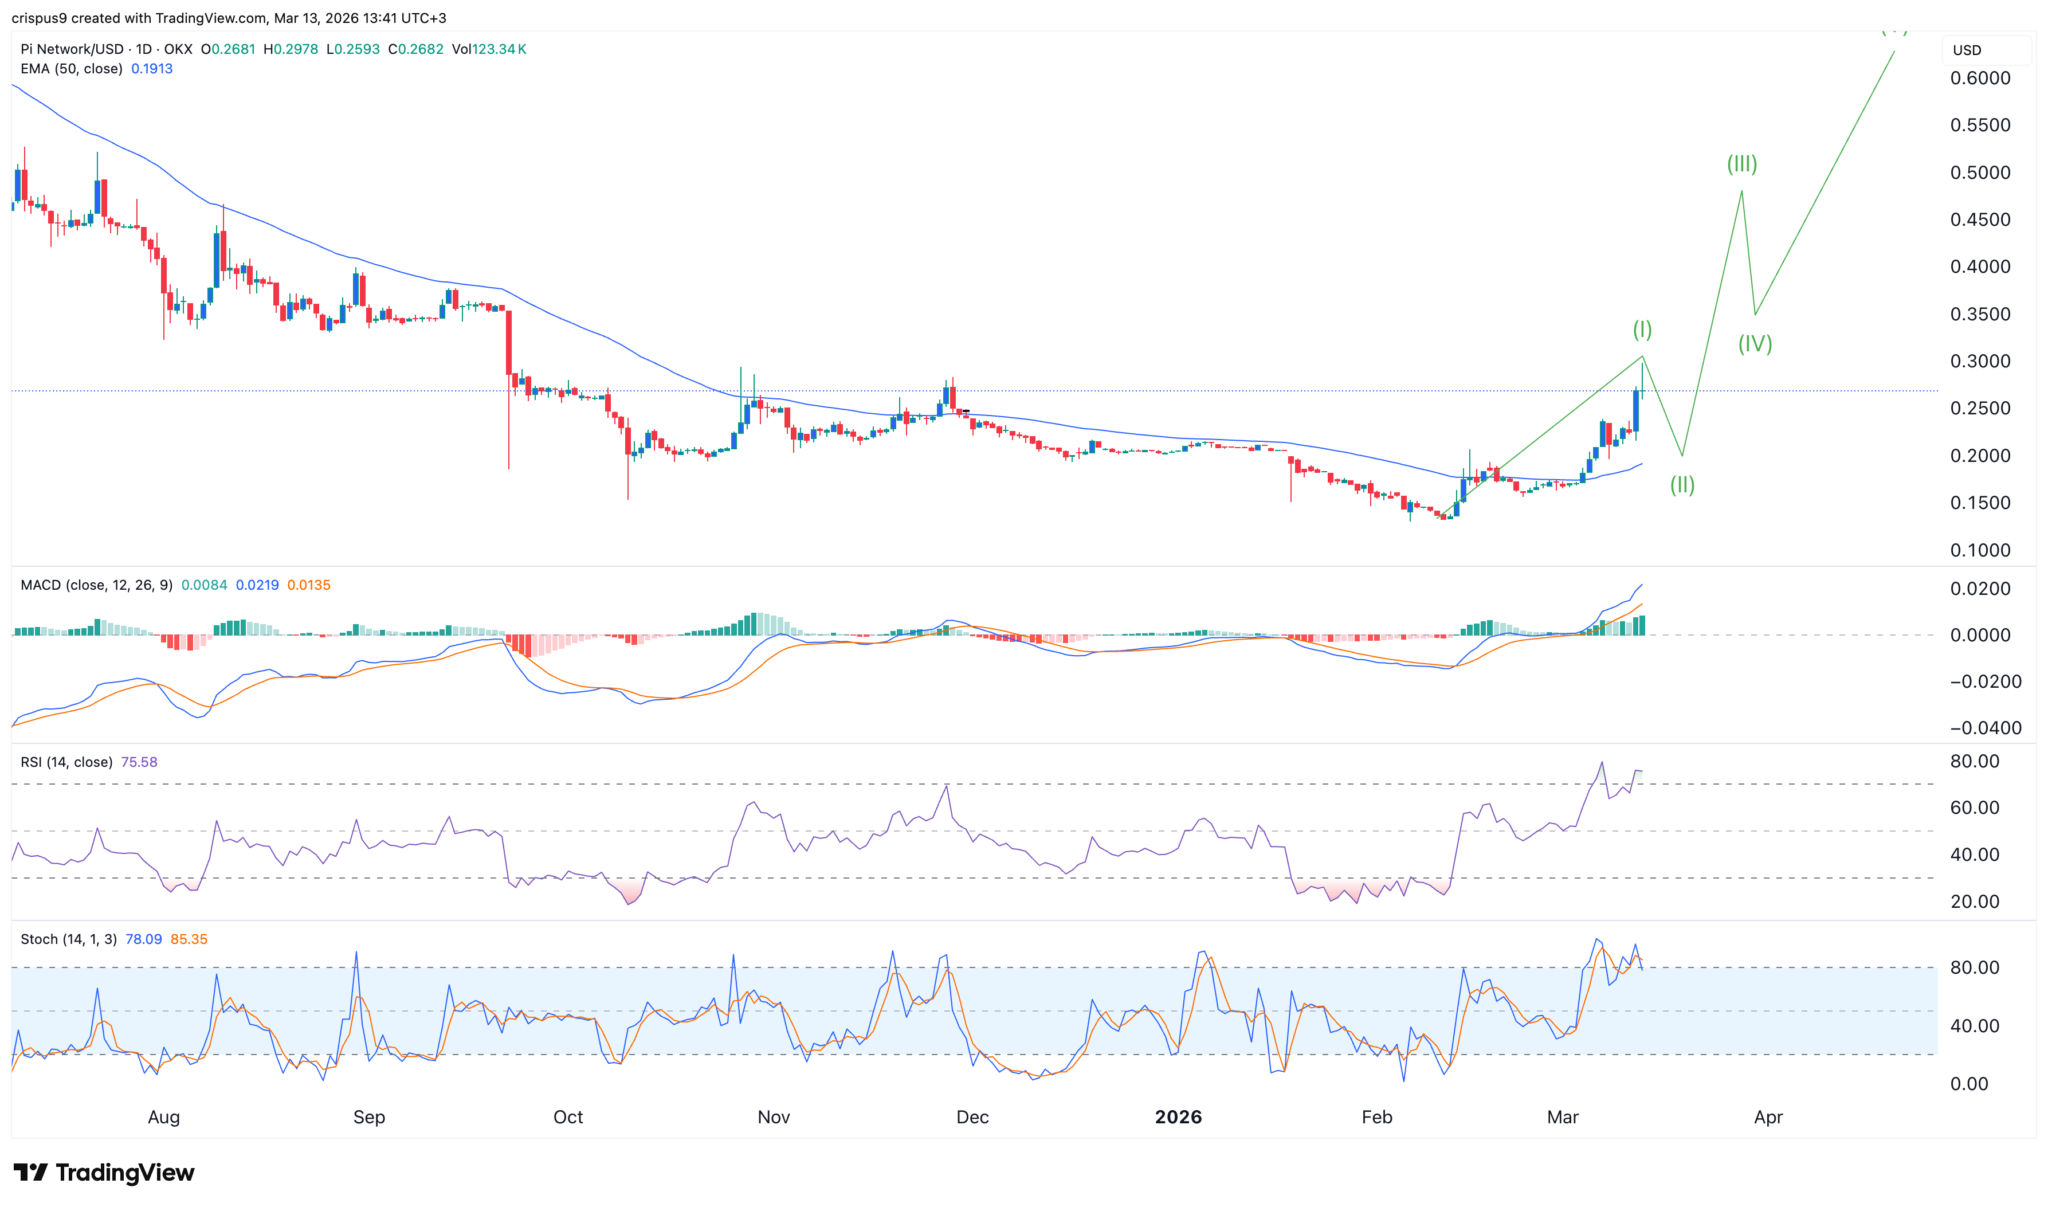Click the EMA (50, close) indicator legend

[x=72, y=69]
